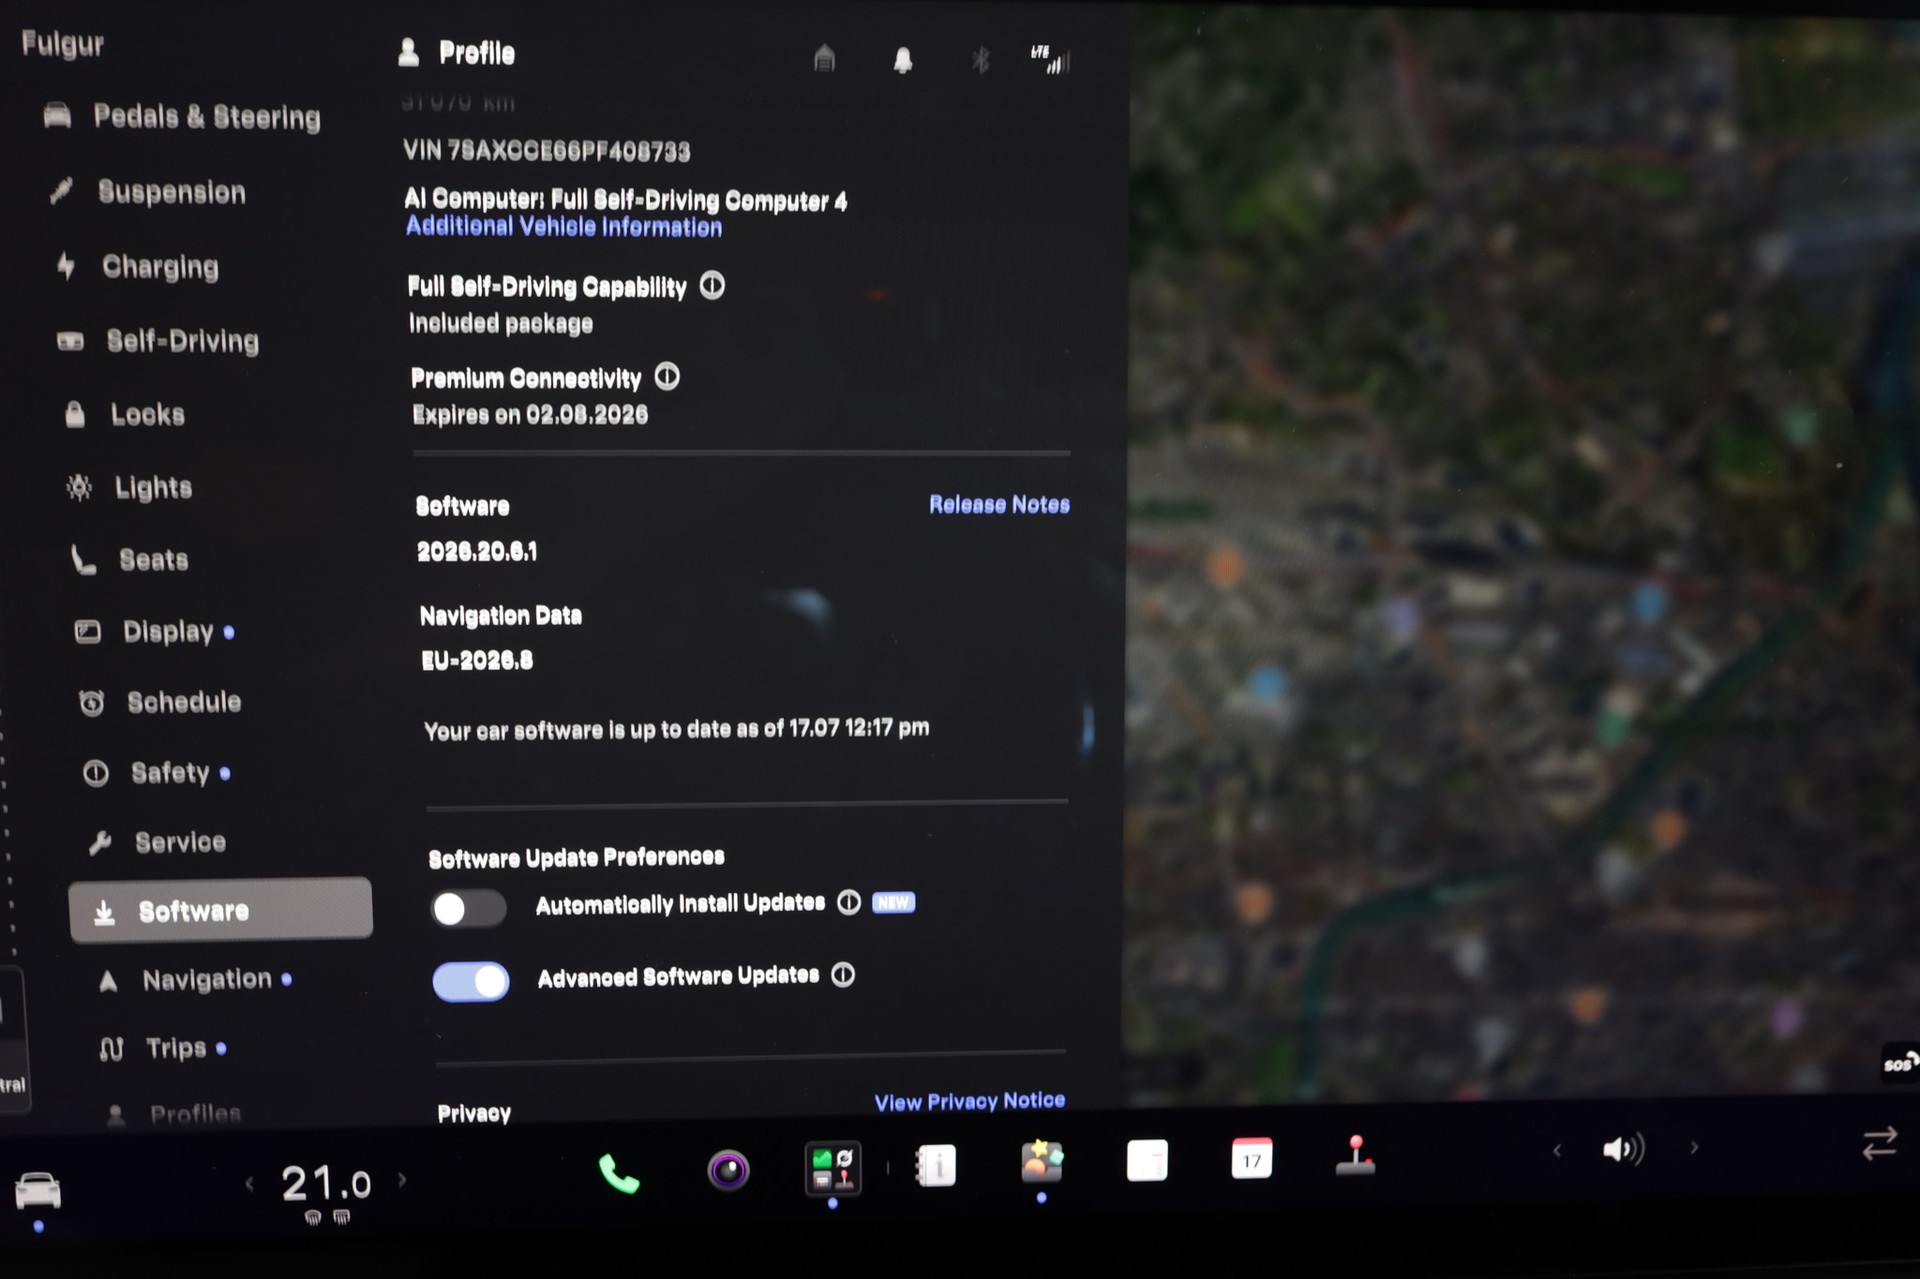Open Locks settings
The width and height of the screenshot is (1920, 1279).
125,414
